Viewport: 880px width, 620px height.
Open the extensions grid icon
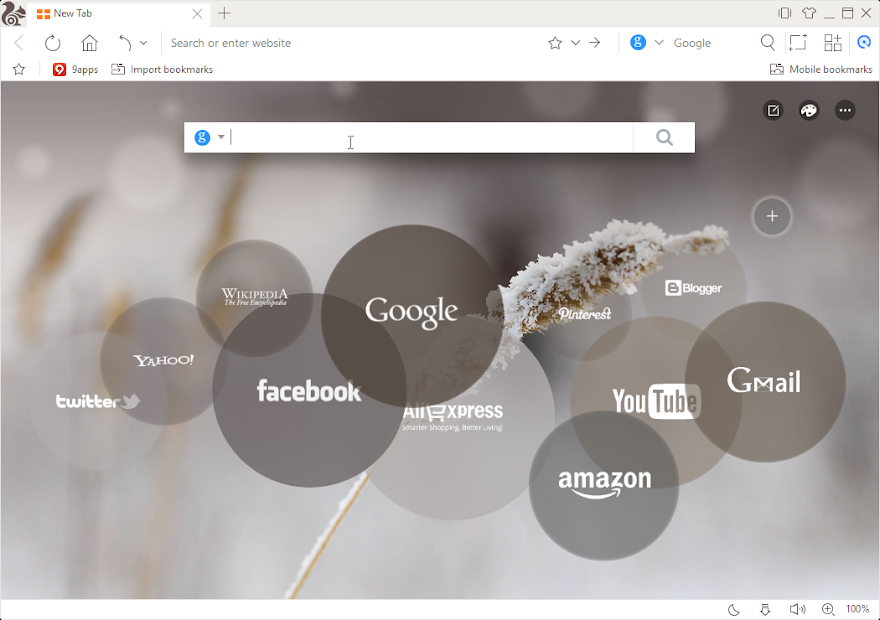pyautogui.click(x=832, y=43)
